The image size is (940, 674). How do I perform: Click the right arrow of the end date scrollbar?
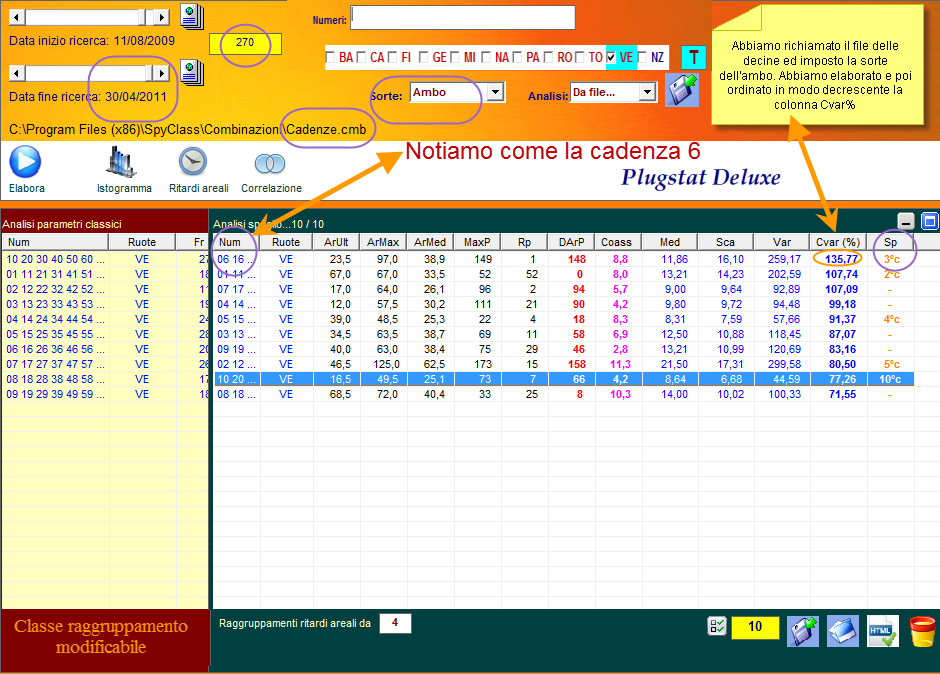161,73
